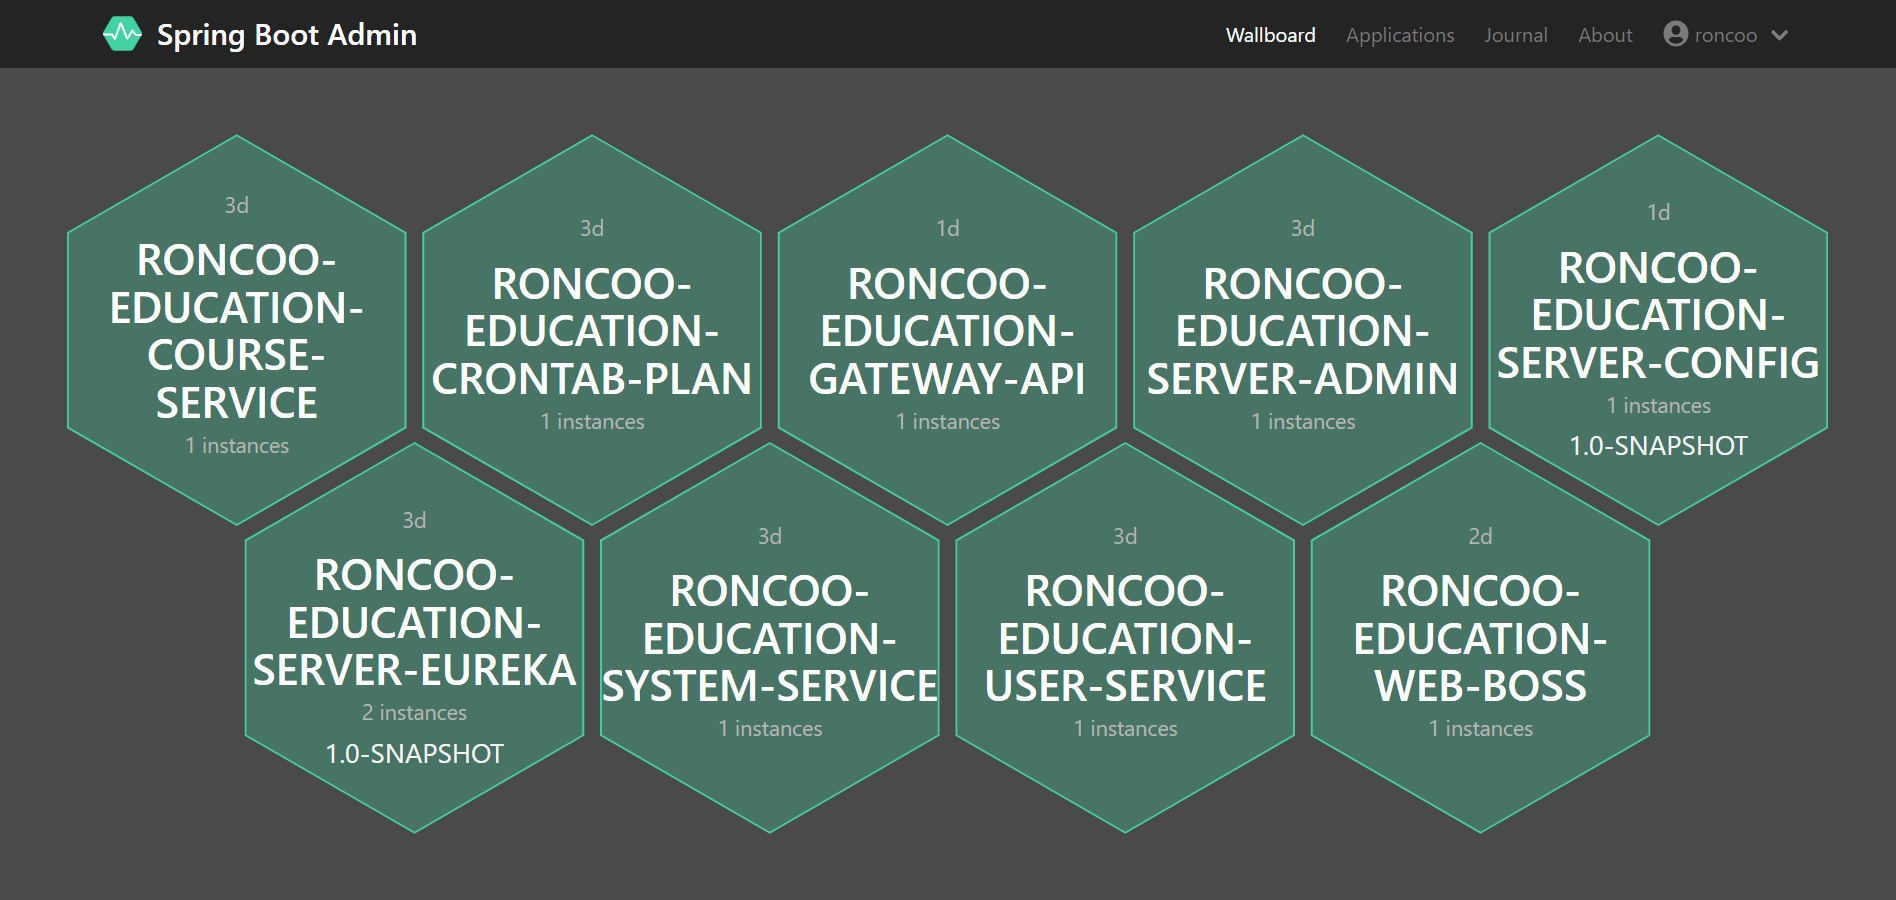The height and width of the screenshot is (900, 1896).
Task: Click the '2 instances' label on SERVER-EUREKA
Action: point(414,713)
